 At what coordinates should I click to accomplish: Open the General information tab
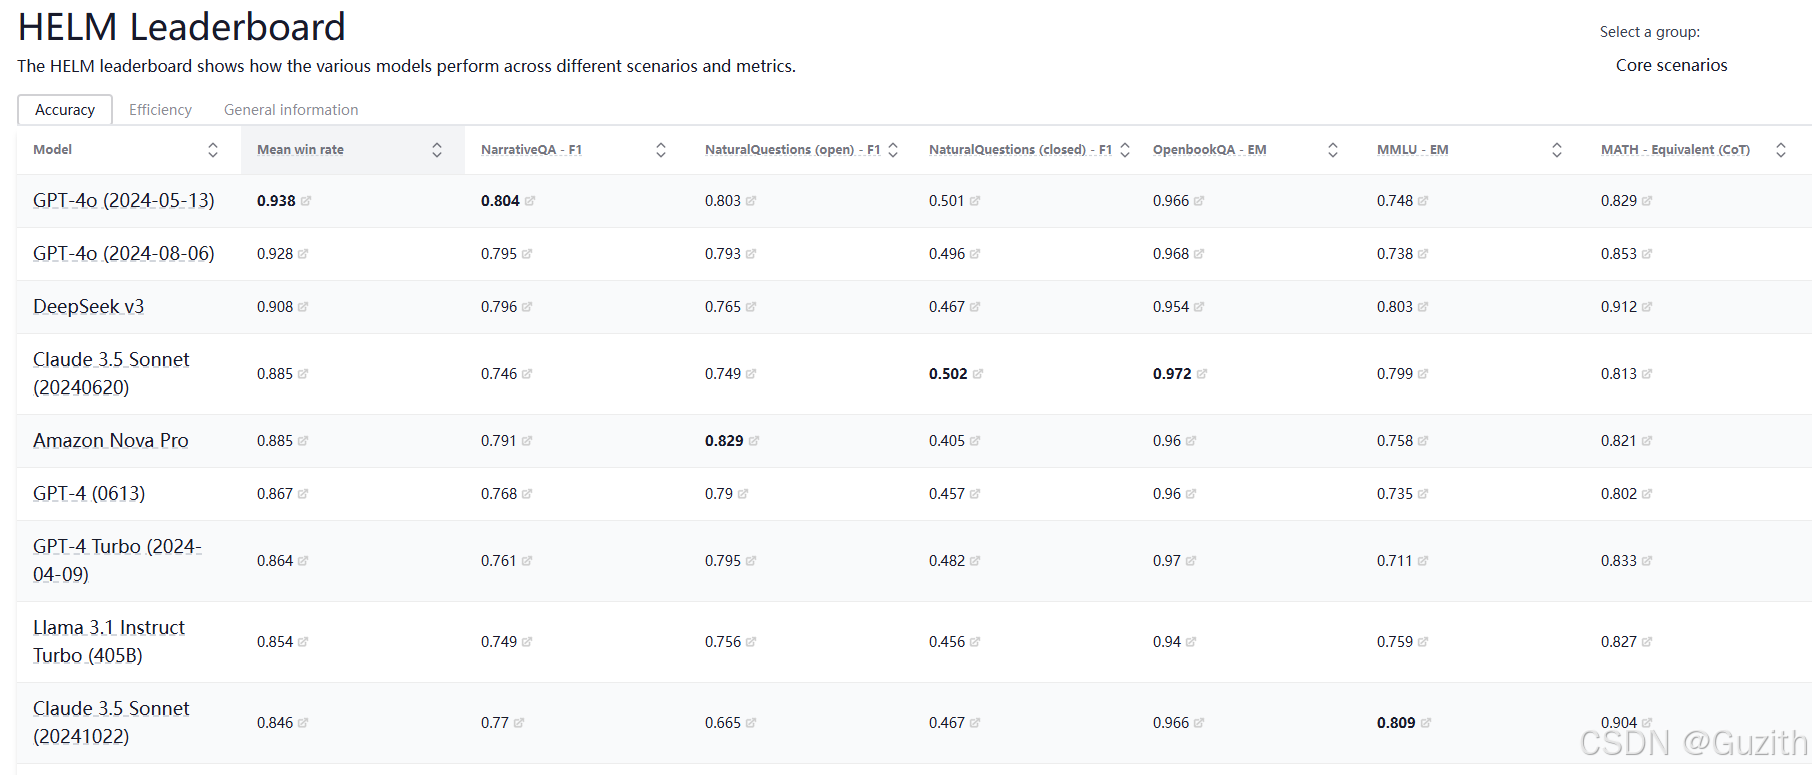pyautogui.click(x=291, y=110)
